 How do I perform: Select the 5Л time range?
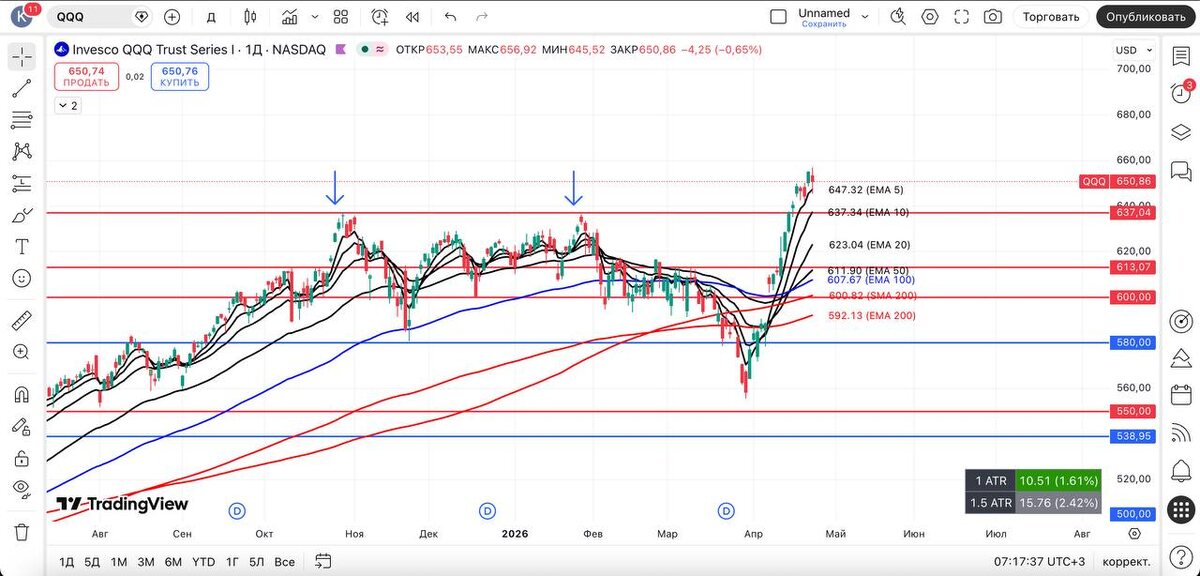(x=257, y=561)
